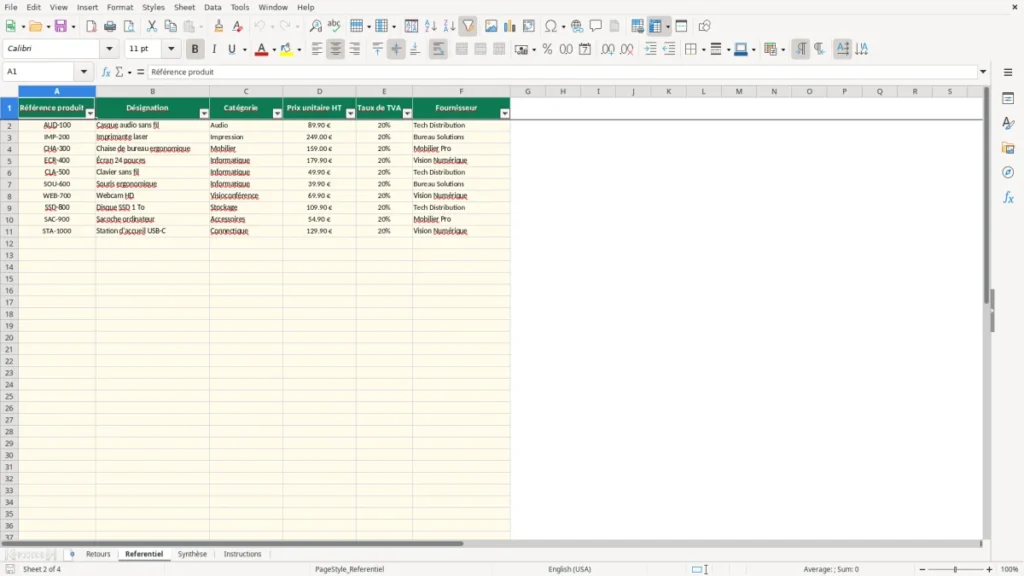Insert chart from toolbar
This screenshot has height=576, width=1024.
[509, 26]
